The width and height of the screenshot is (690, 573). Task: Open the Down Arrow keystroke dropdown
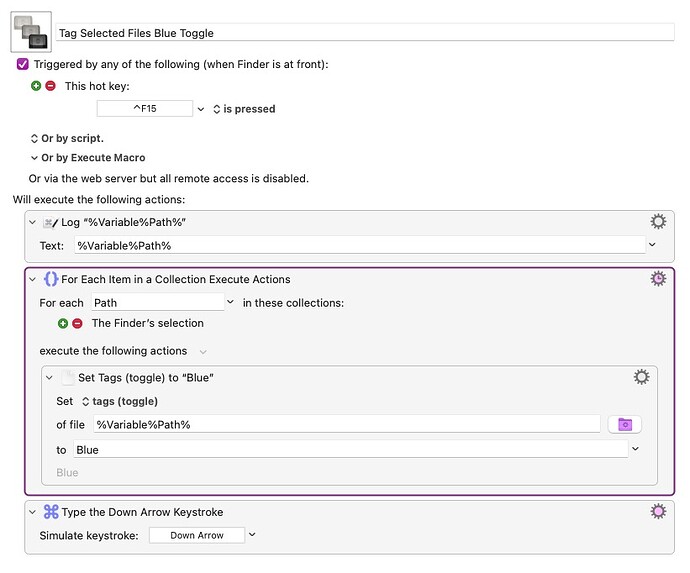[x=252, y=535]
